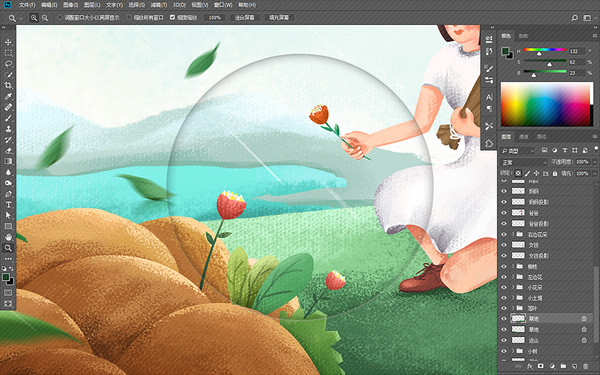
Task: Click the toolbar foreground color swatch
Action: coord(6,277)
